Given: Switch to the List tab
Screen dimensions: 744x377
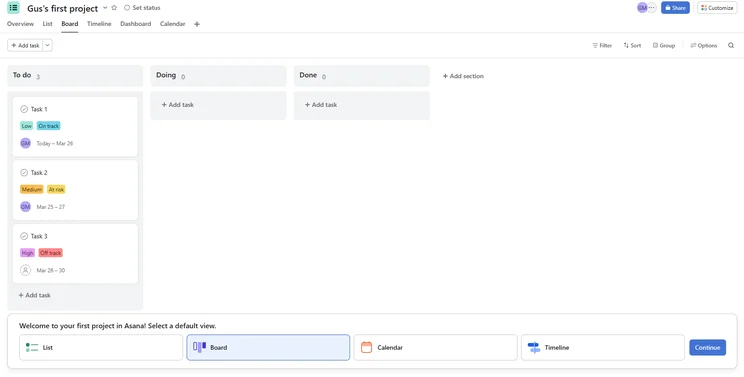Looking at the screenshot, I should pyautogui.click(x=47, y=24).
